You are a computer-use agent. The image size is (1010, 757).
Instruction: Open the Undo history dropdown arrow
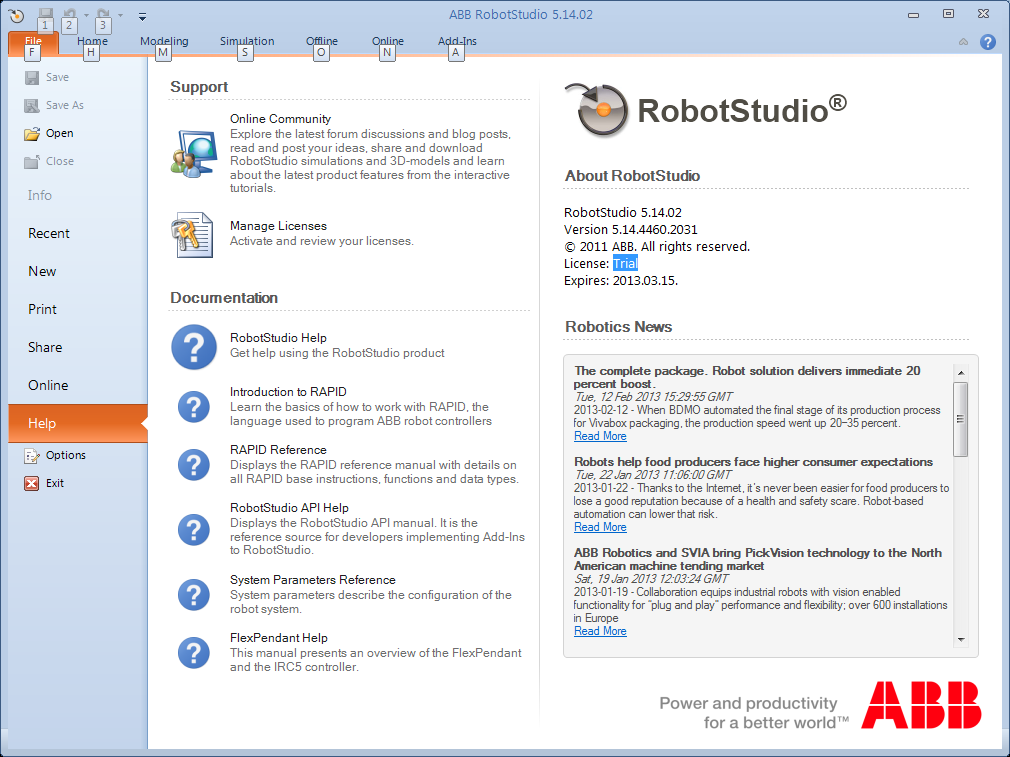click(x=86, y=15)
